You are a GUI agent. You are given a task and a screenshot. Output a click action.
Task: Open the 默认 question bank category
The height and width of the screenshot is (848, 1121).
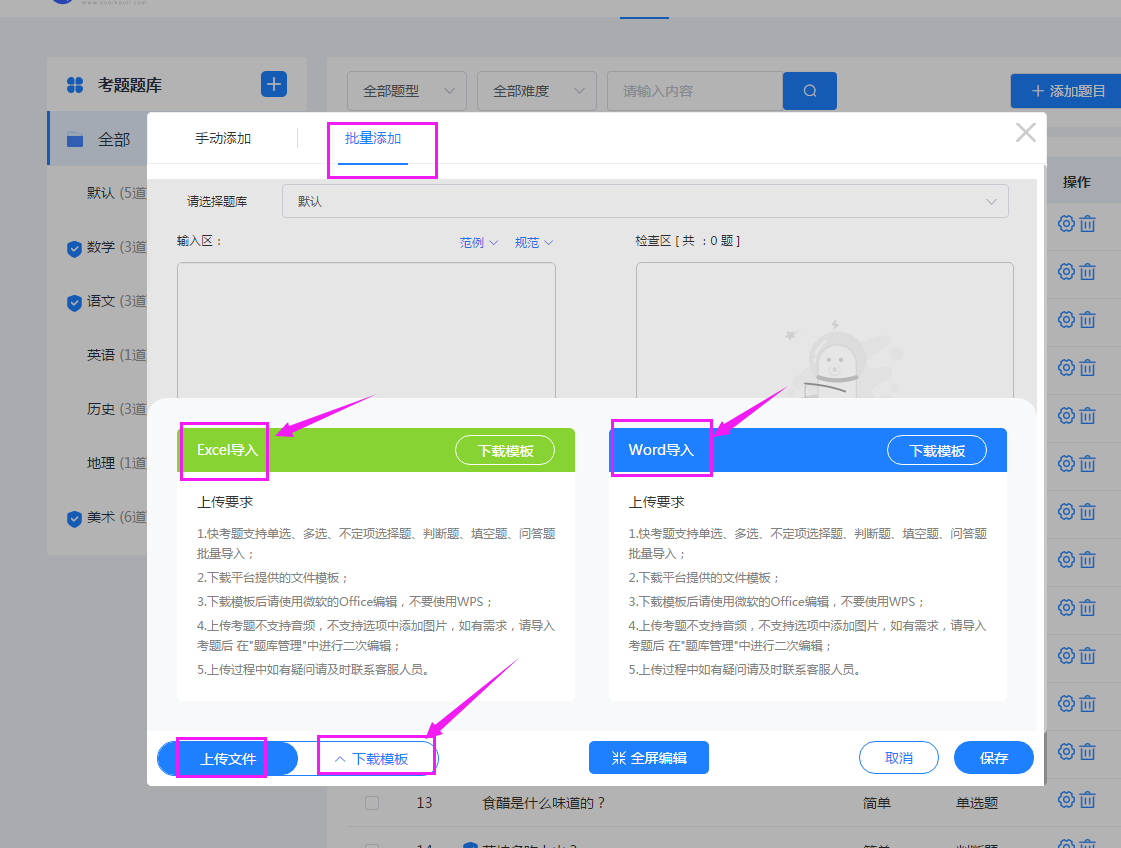[x=116, y=192]
